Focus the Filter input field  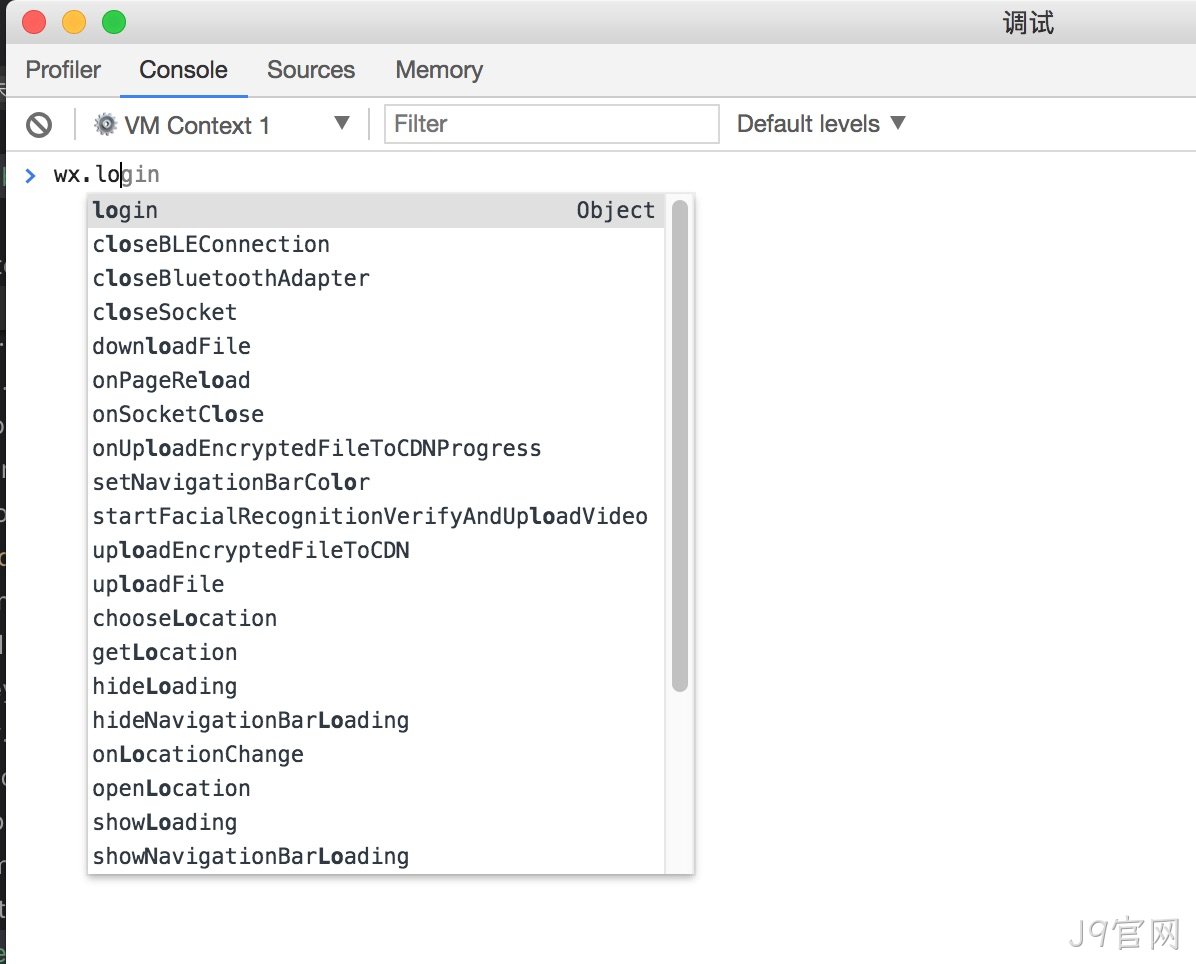pyautogui.click(x=551, y=124)
